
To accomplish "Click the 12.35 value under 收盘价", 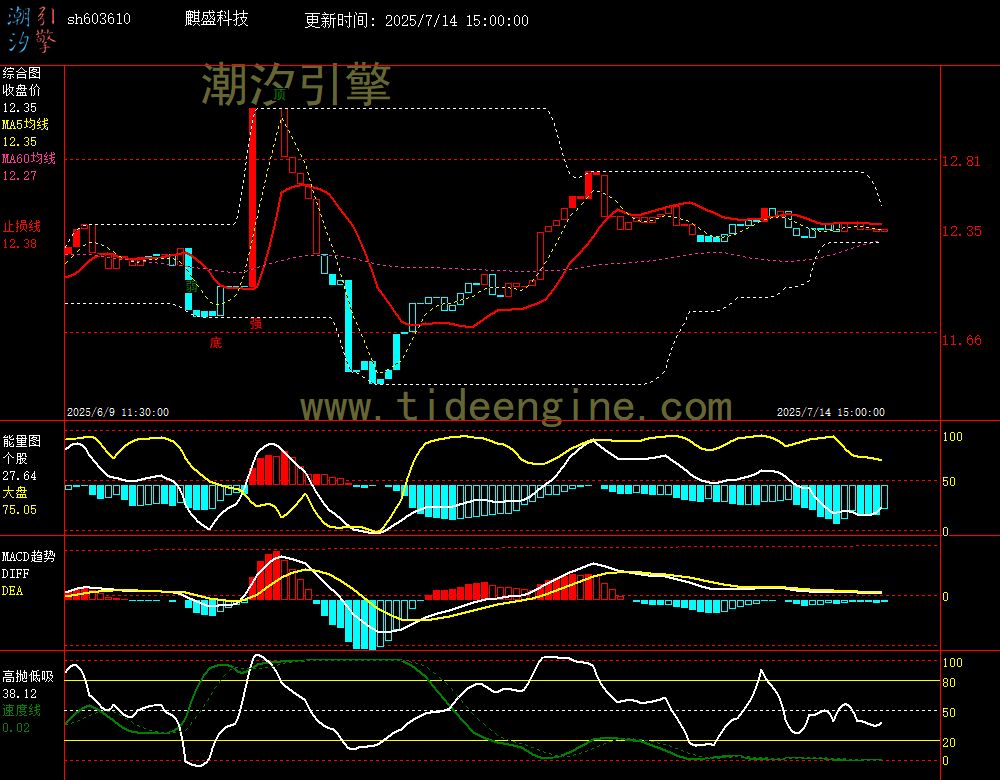I will [x=20, y=108].
